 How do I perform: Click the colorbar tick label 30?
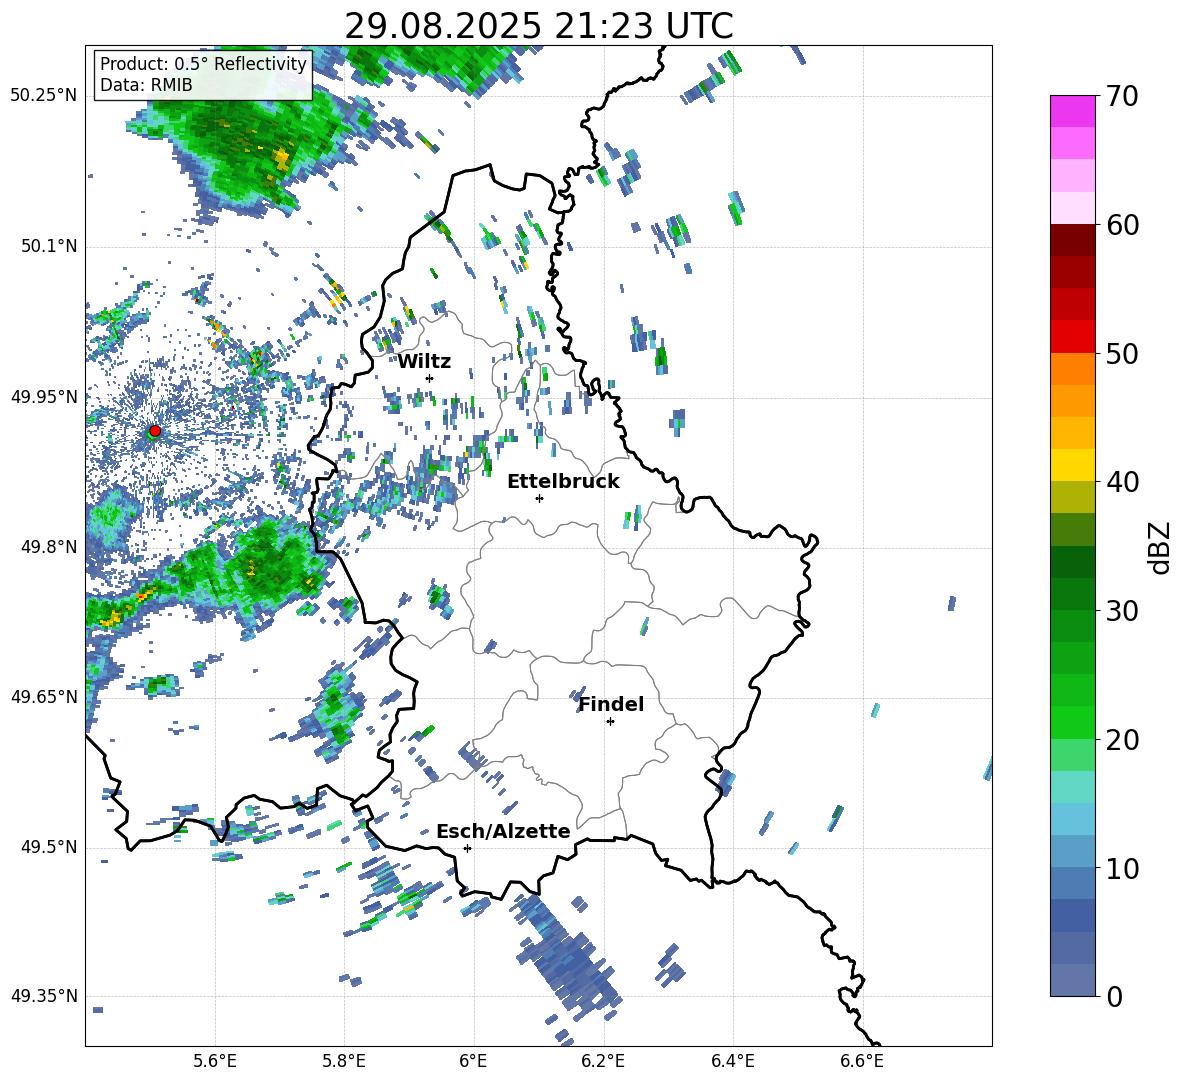click(x=1122, y=611)
